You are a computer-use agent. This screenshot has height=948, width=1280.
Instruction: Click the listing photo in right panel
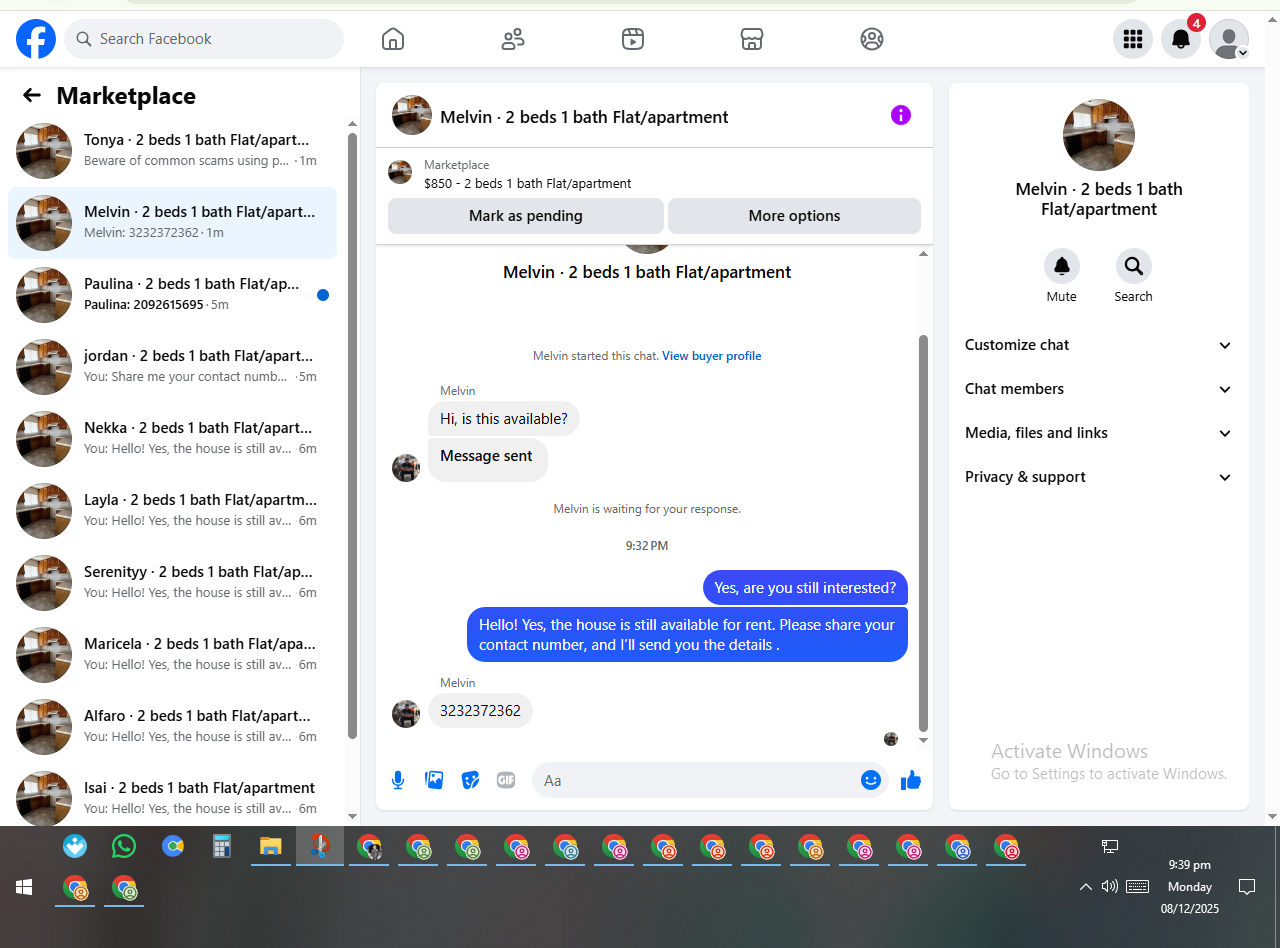(x=1099, y=135)
